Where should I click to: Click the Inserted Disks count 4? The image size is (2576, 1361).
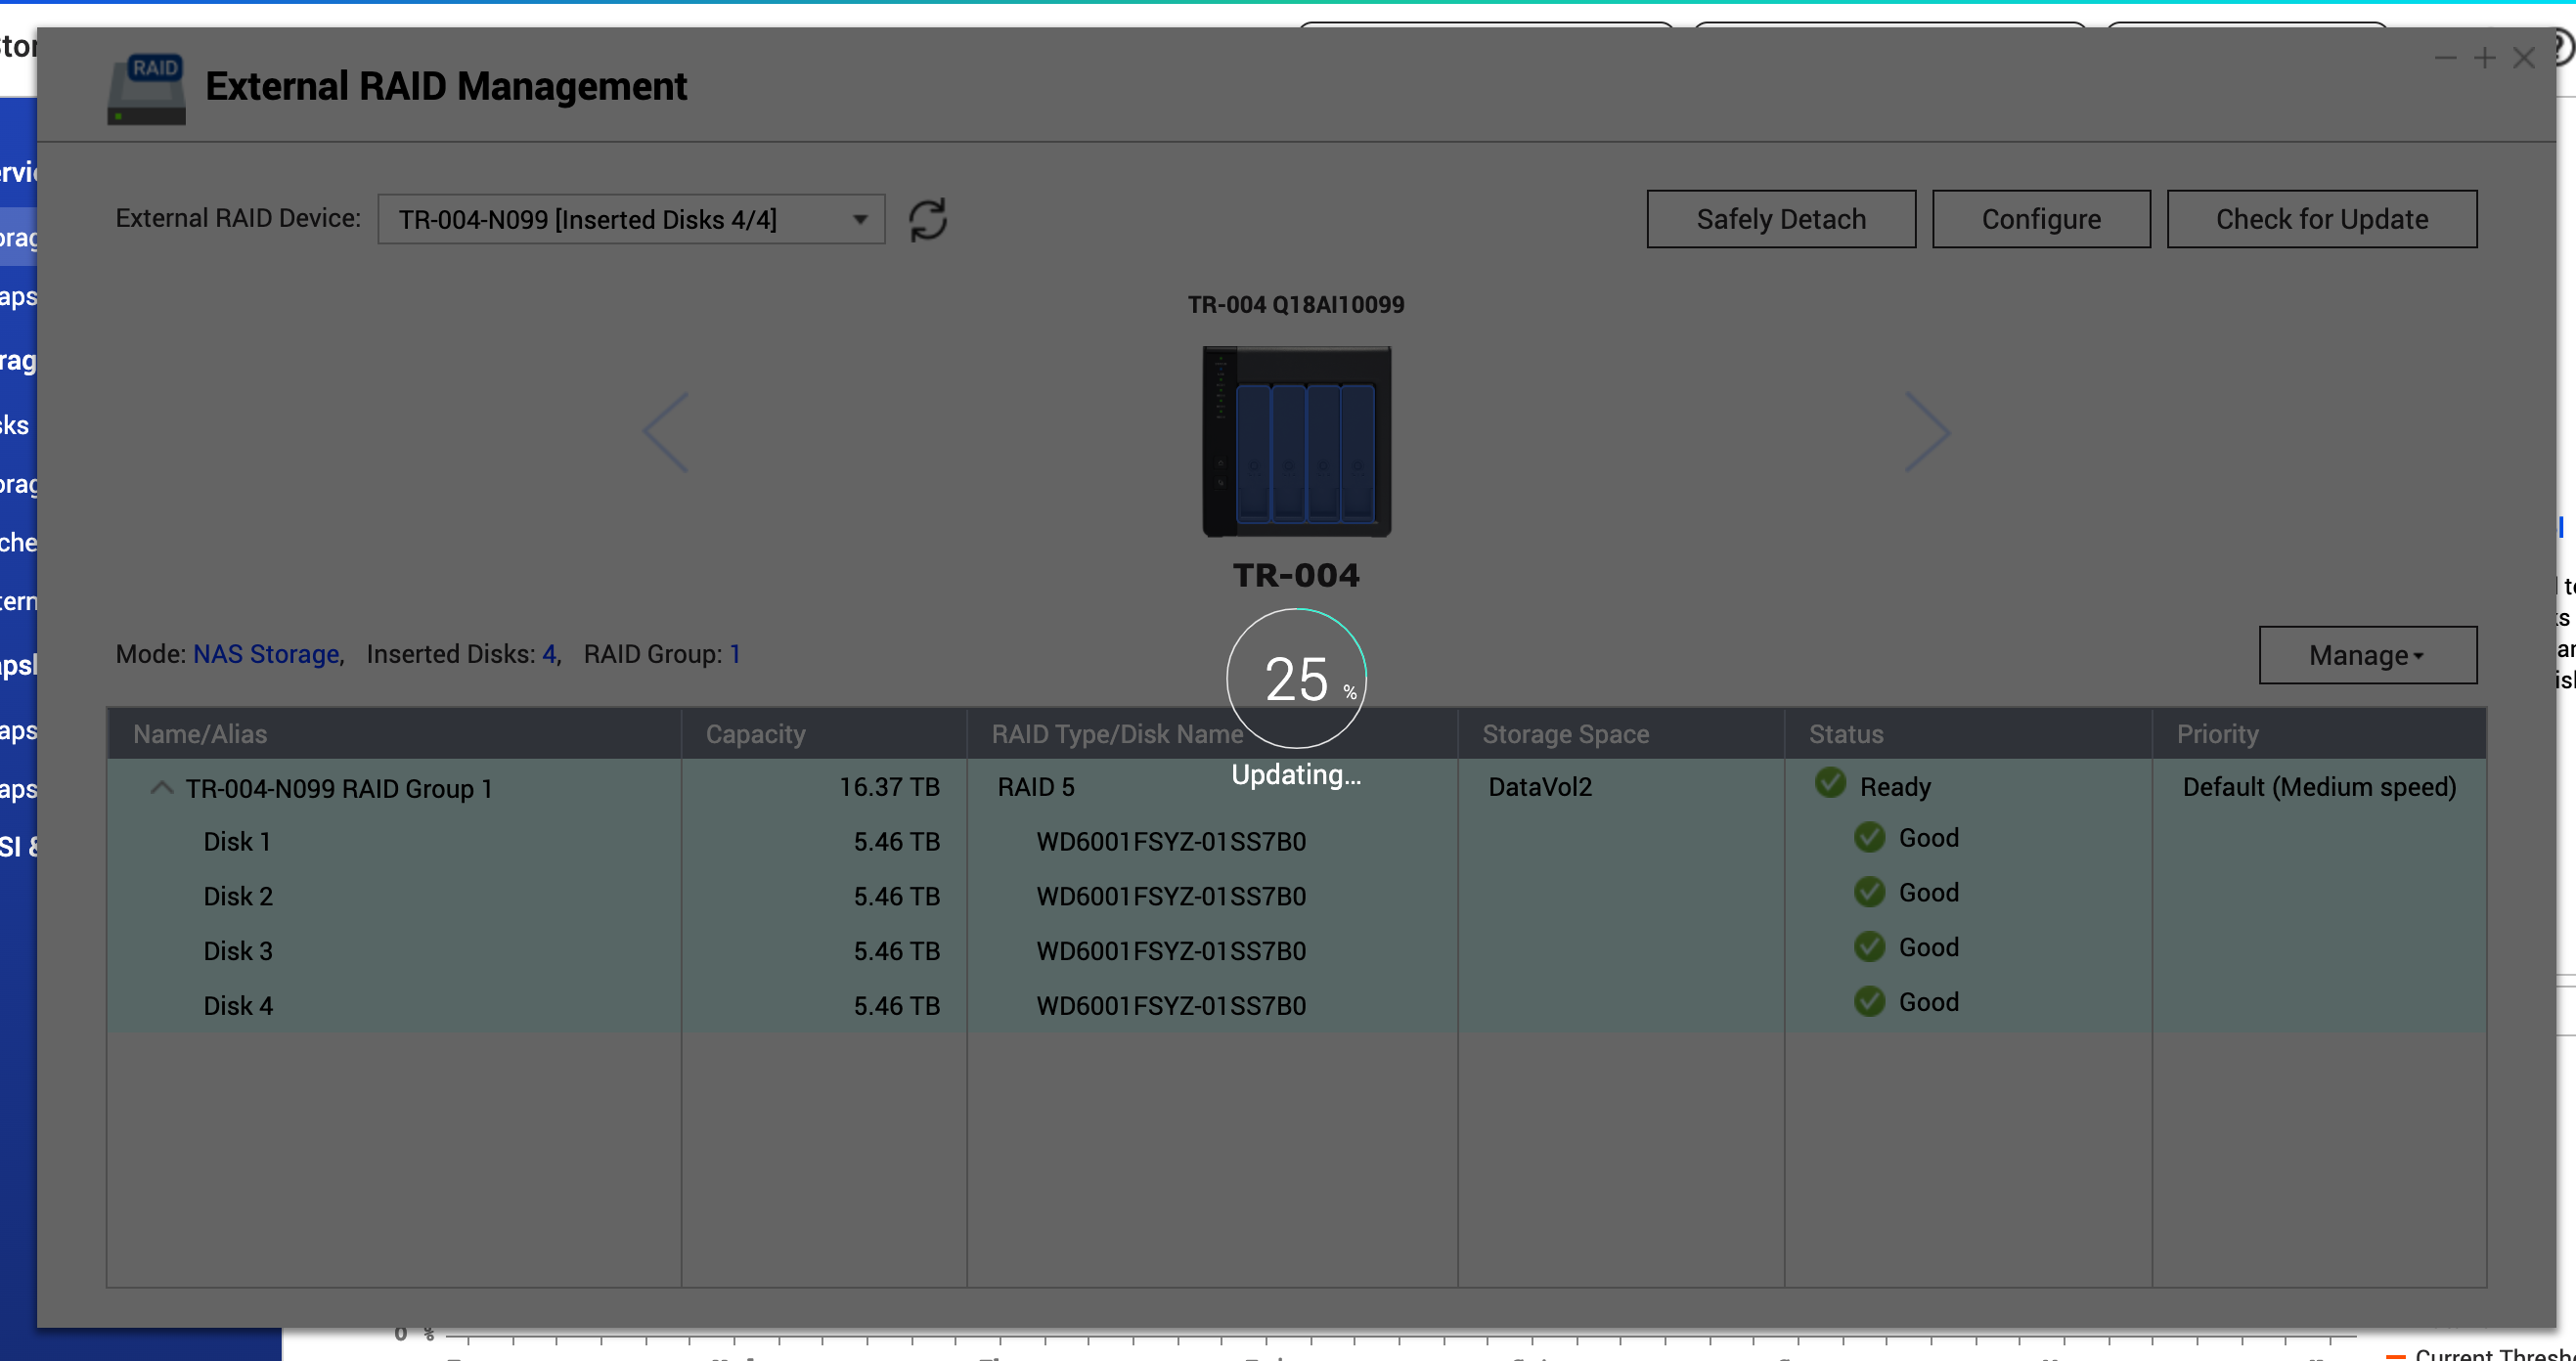click(549, 654)
